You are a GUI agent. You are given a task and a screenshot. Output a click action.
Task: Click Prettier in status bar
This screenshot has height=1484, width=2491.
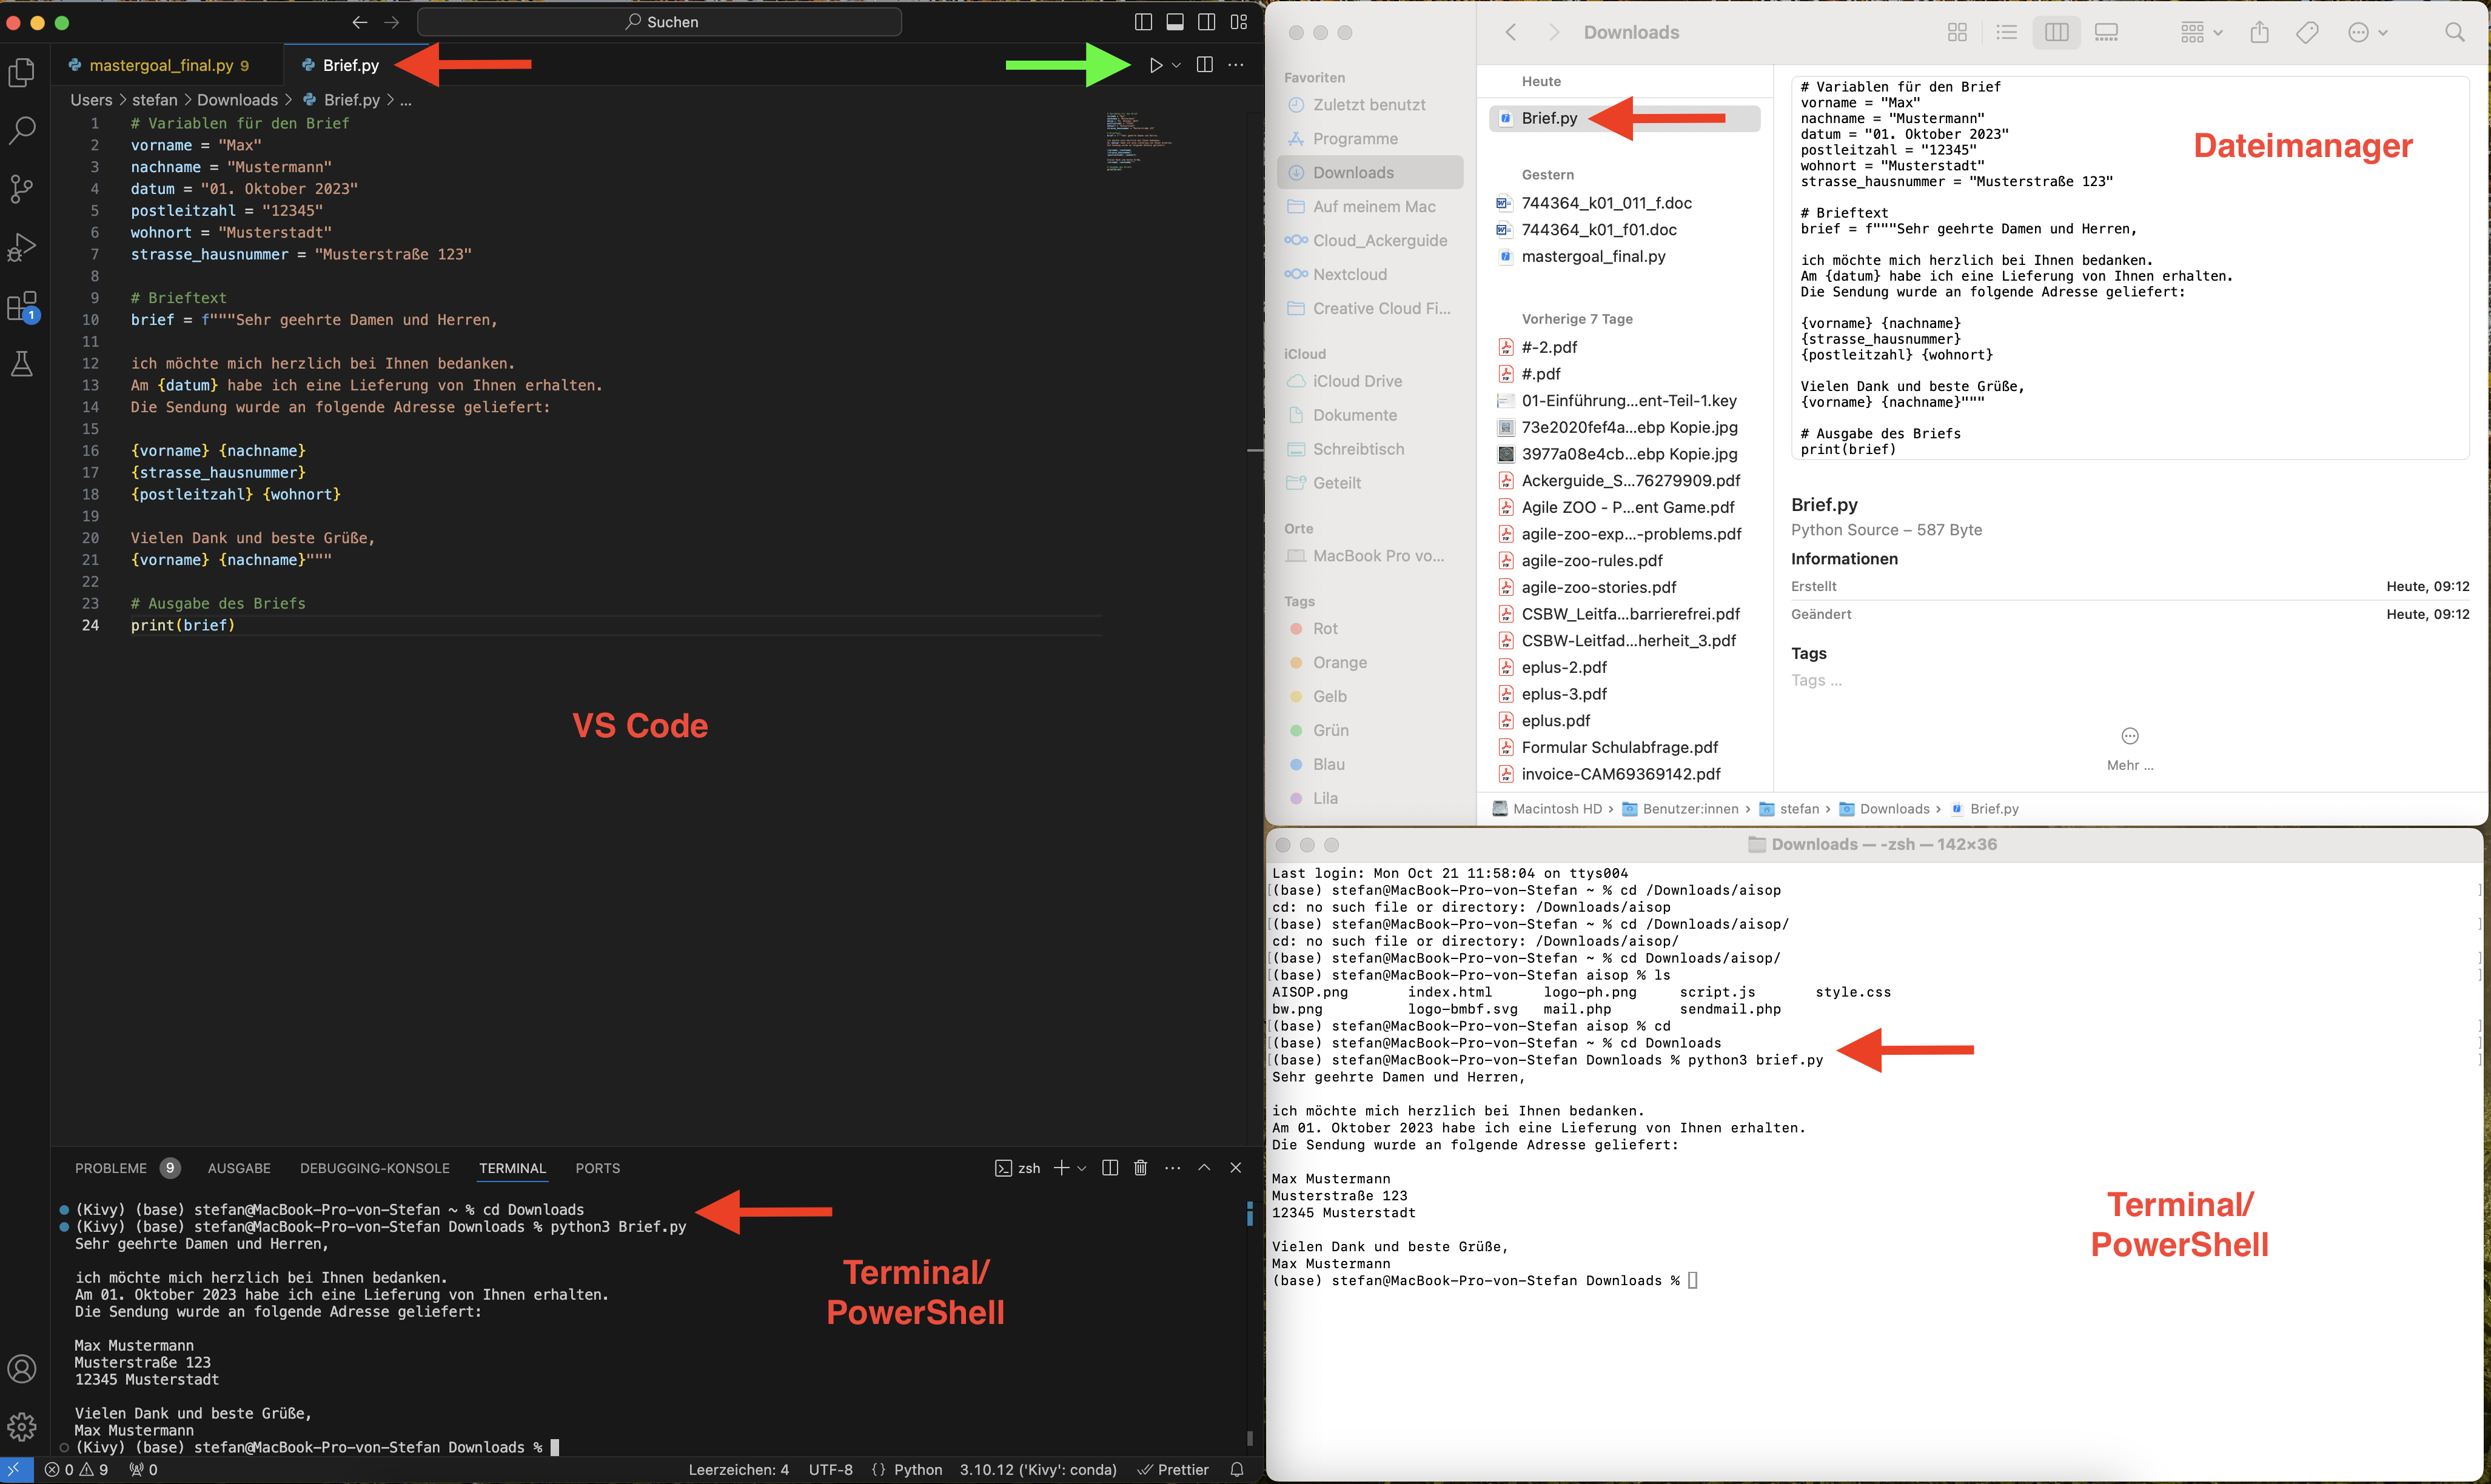[1174, 1470]
